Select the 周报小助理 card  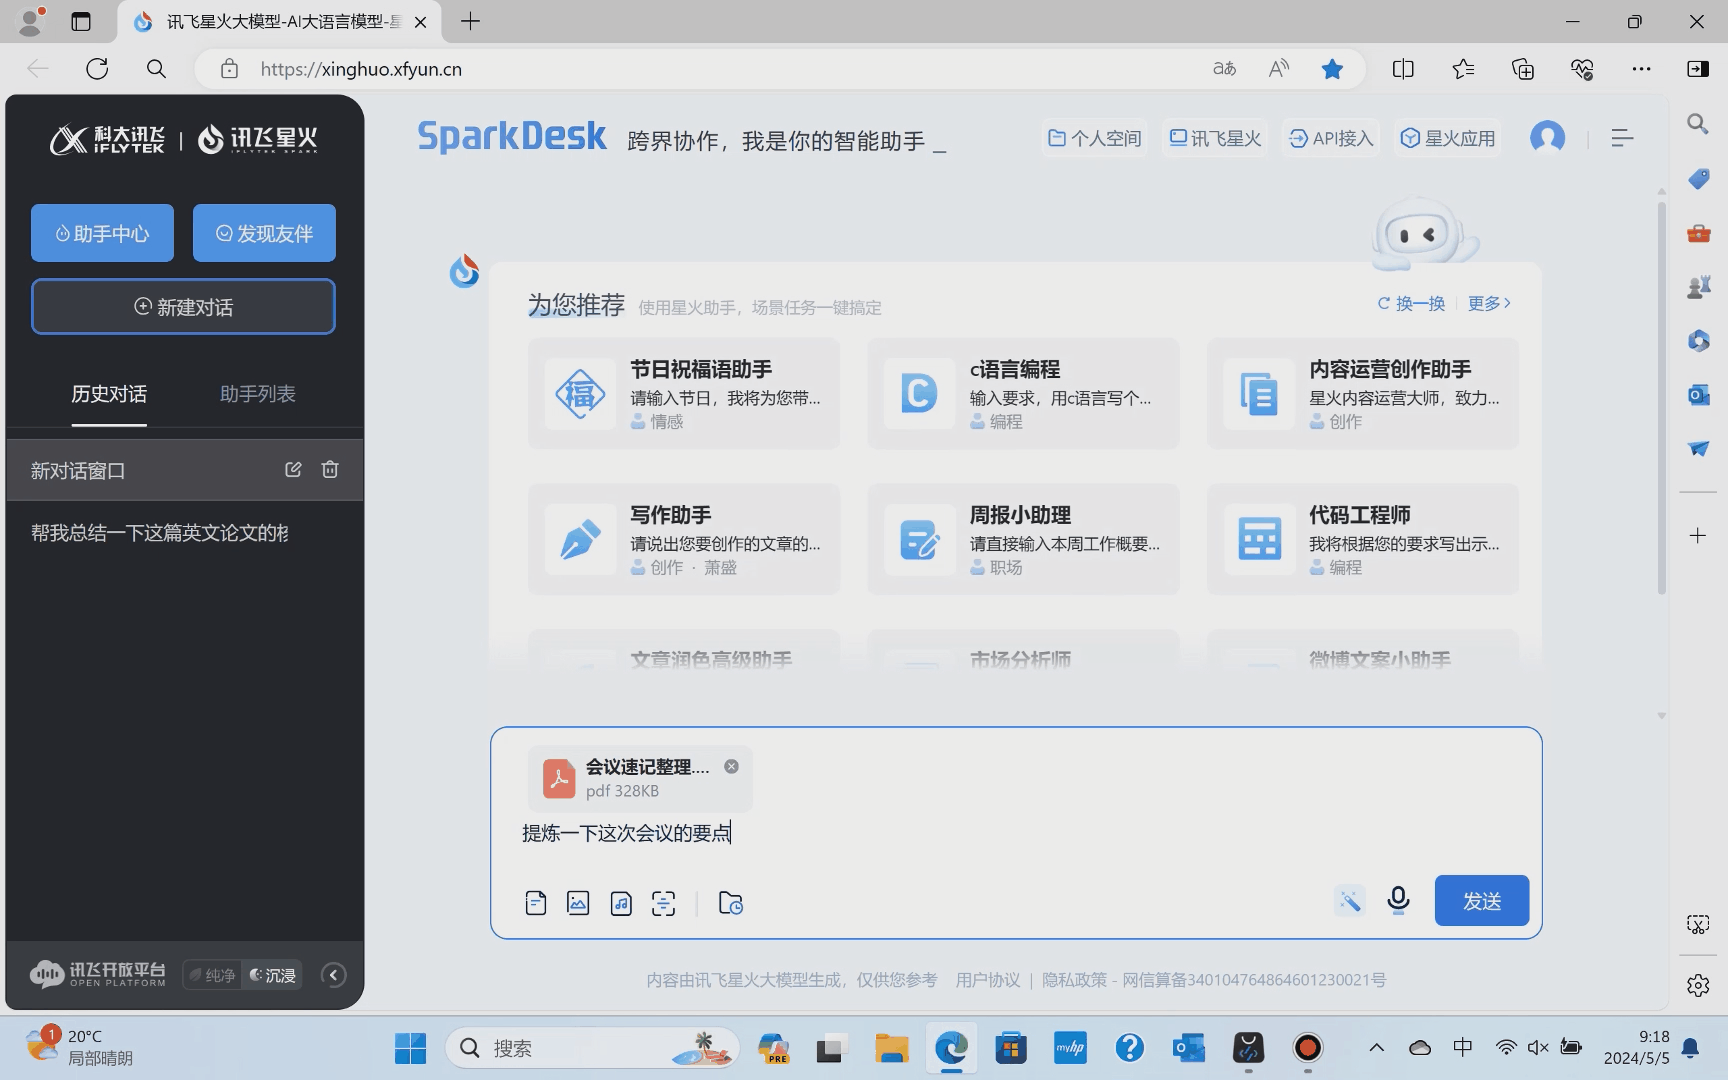point(1023,540)
